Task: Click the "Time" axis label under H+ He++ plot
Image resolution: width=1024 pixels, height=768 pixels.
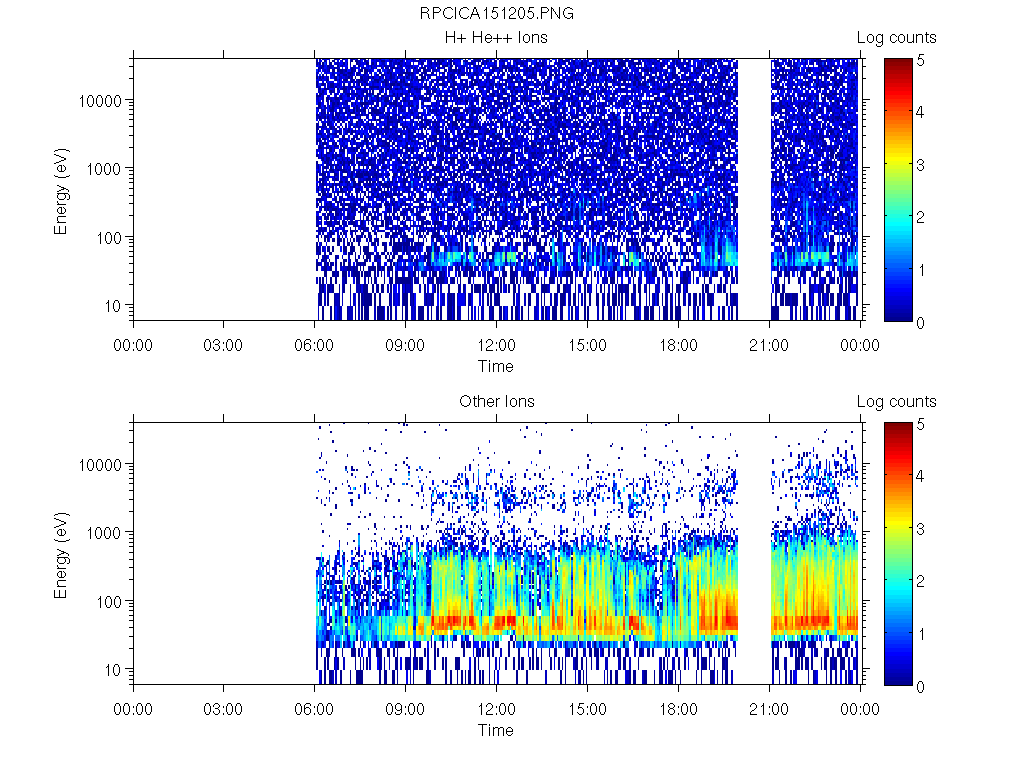Action: pyautogui.click(x=496, y=366)
